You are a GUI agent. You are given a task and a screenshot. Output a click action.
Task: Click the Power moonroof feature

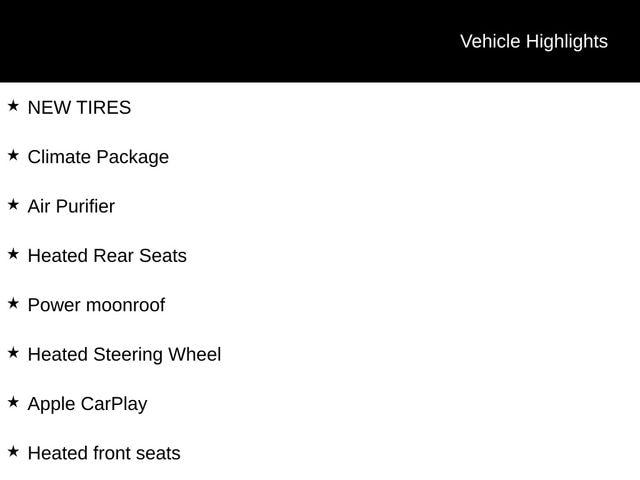coord(96,305)
